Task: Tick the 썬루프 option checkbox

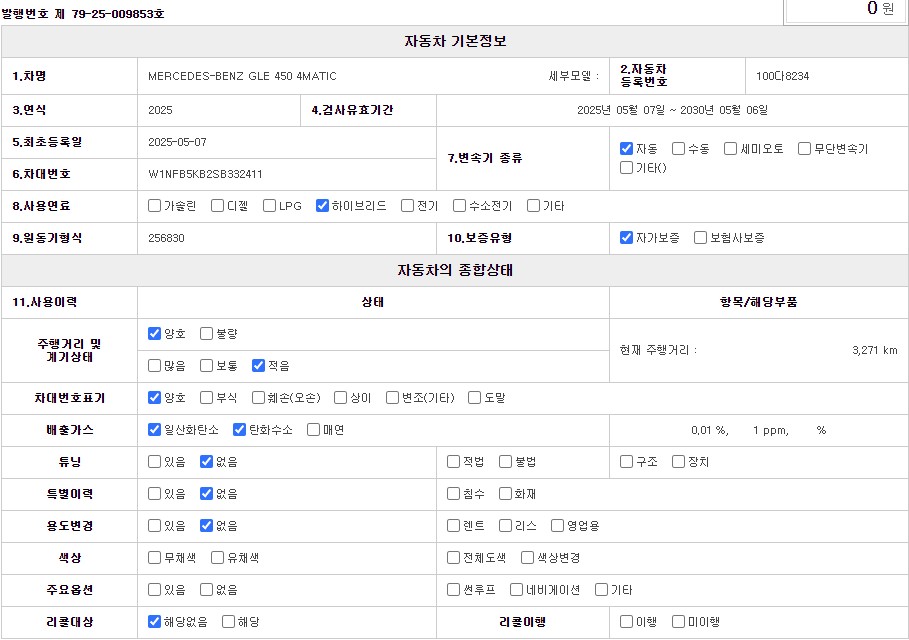Action: 454,590
